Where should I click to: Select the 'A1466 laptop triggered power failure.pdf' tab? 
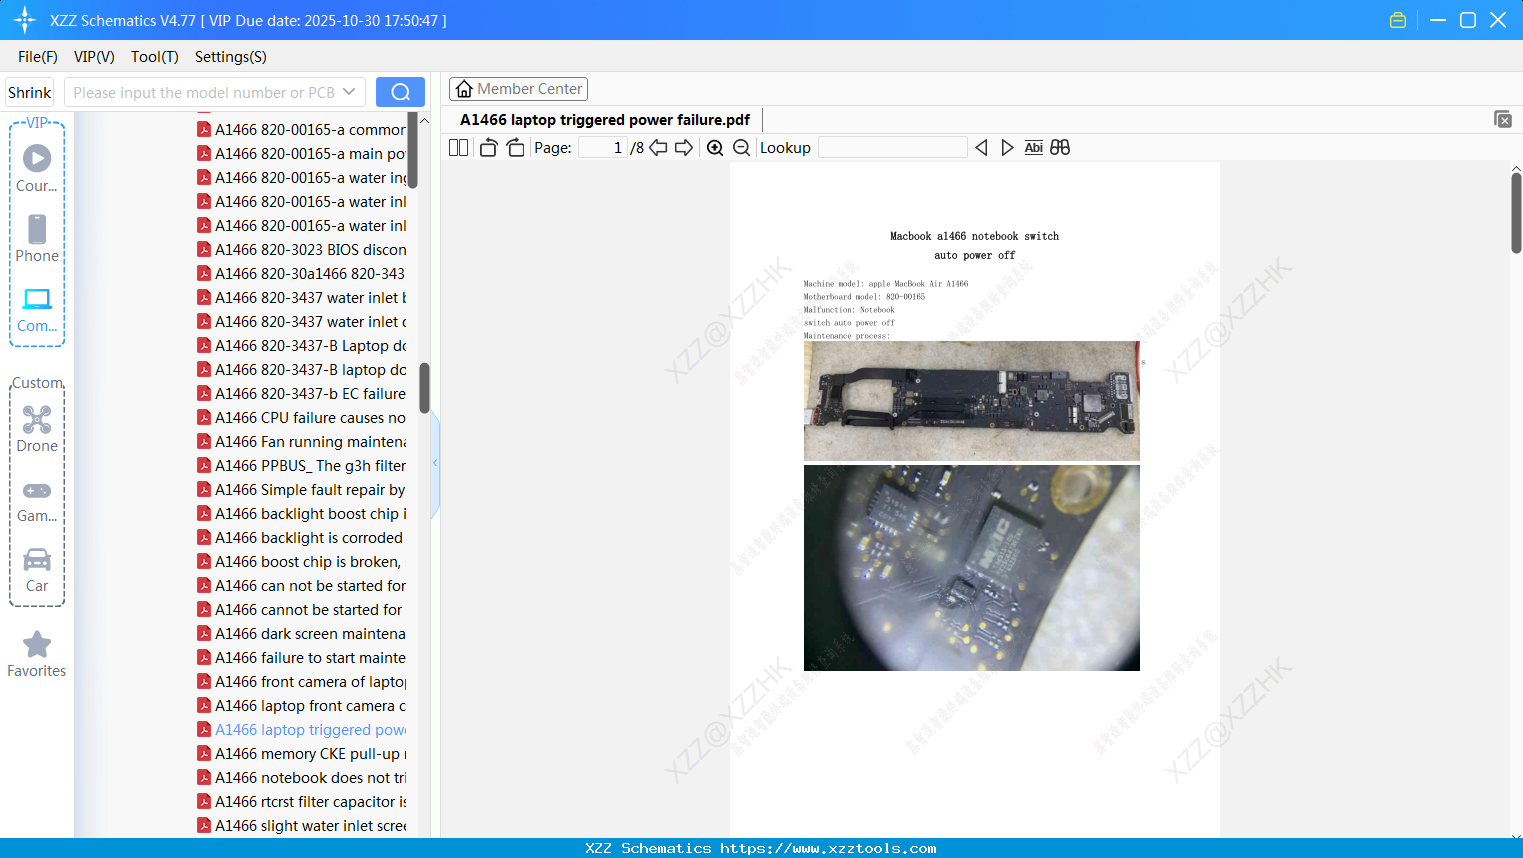pos(605,120)
